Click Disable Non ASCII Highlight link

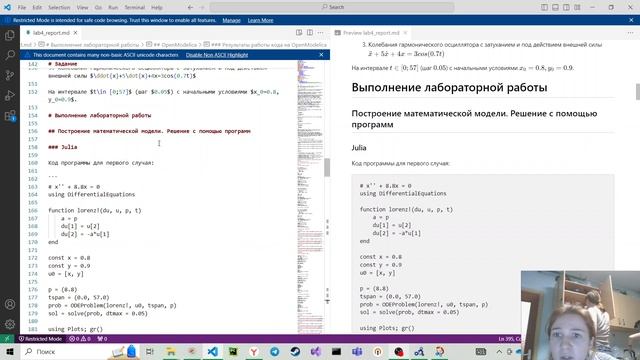217,55
